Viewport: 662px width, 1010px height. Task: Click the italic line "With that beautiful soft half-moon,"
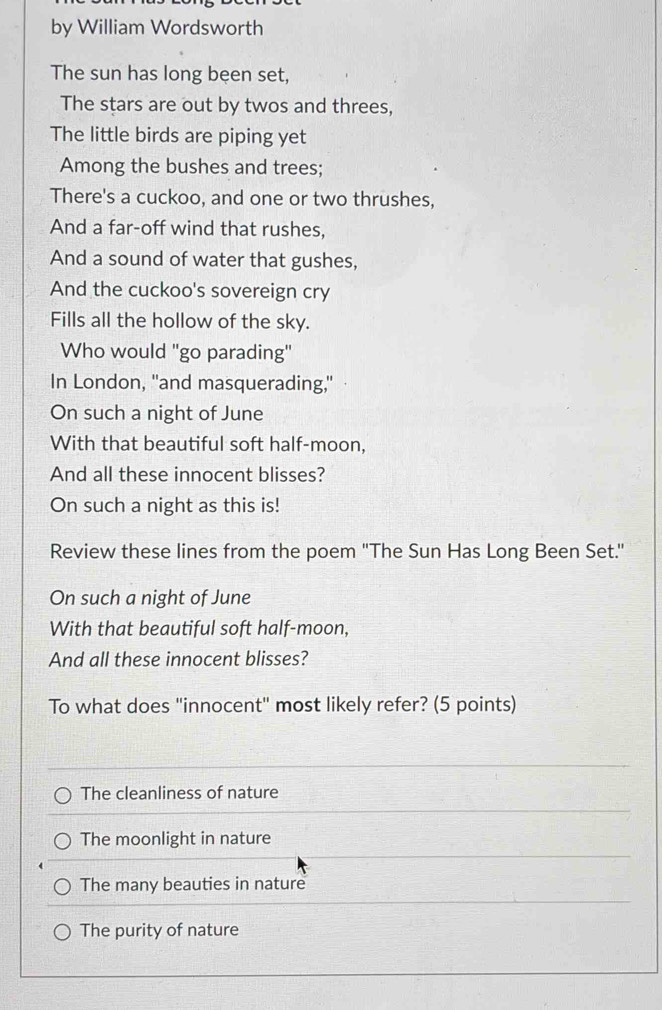click(200, 629)
